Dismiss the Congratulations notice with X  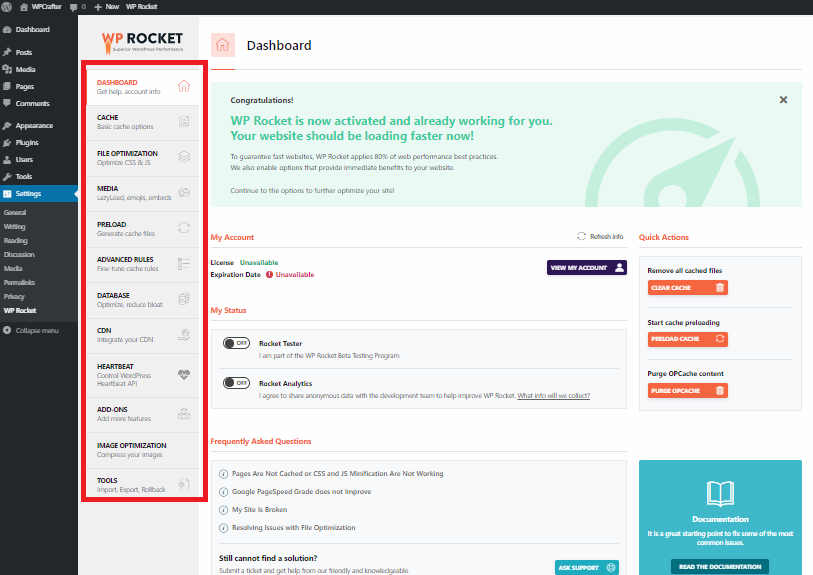783,100
